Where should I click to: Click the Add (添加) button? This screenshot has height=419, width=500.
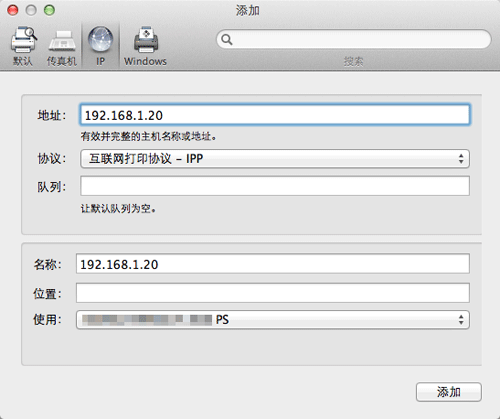click(449, 392)
